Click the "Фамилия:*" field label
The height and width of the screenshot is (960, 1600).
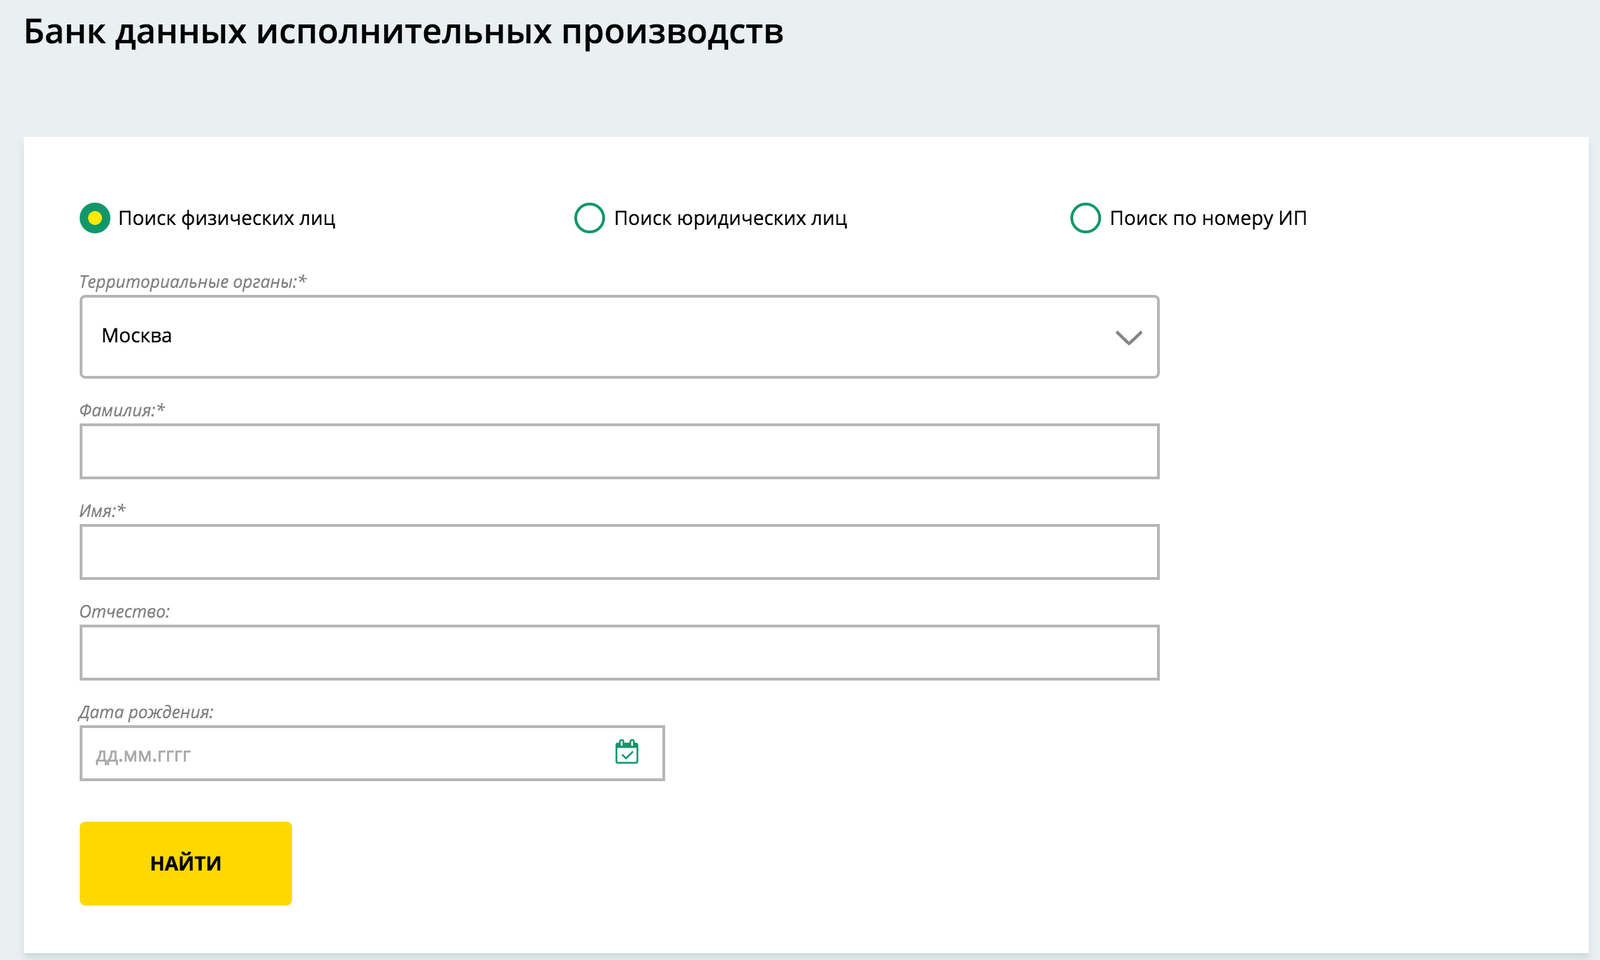(122, 410)
